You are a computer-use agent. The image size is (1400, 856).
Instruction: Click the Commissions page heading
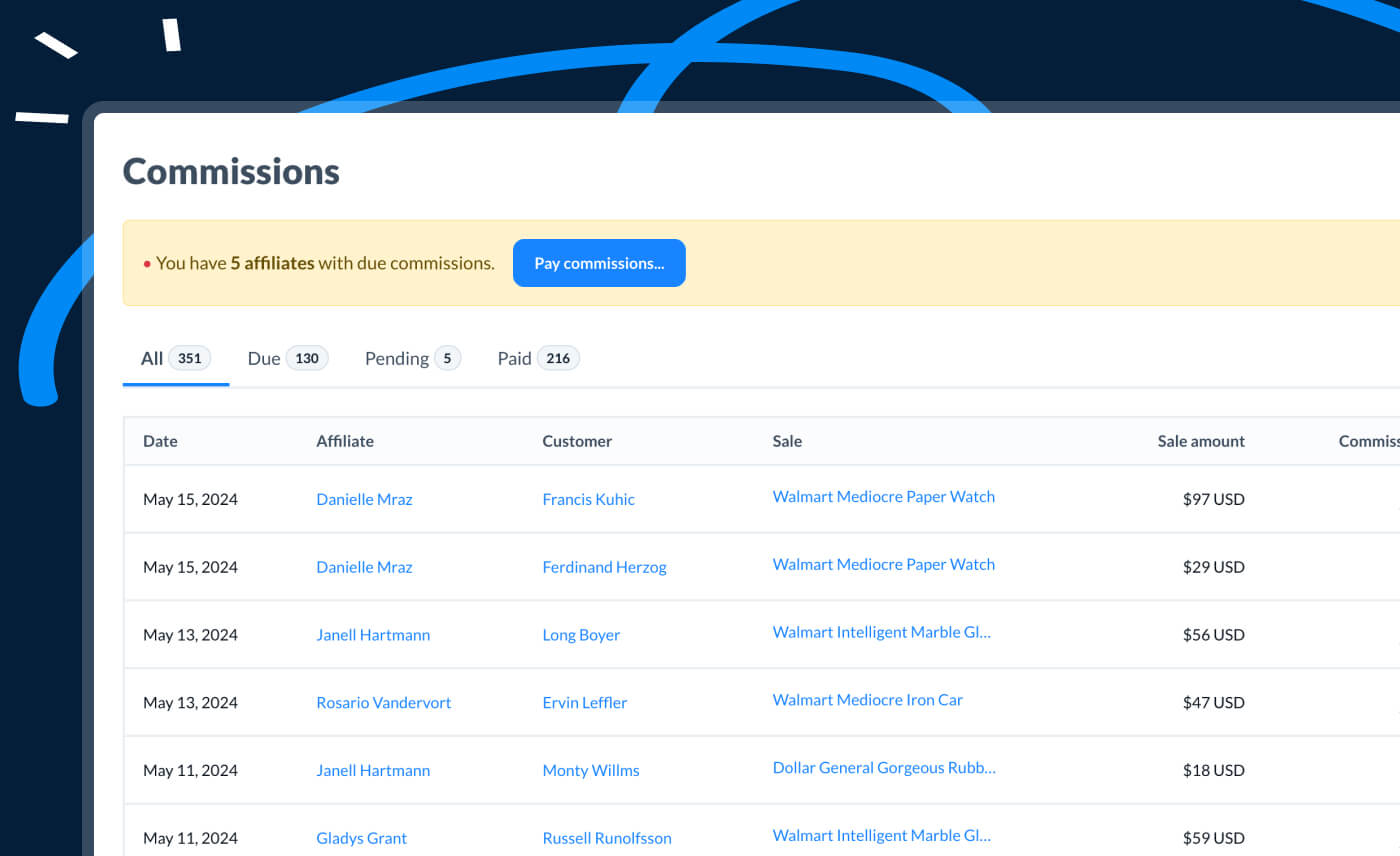[231, 172]
